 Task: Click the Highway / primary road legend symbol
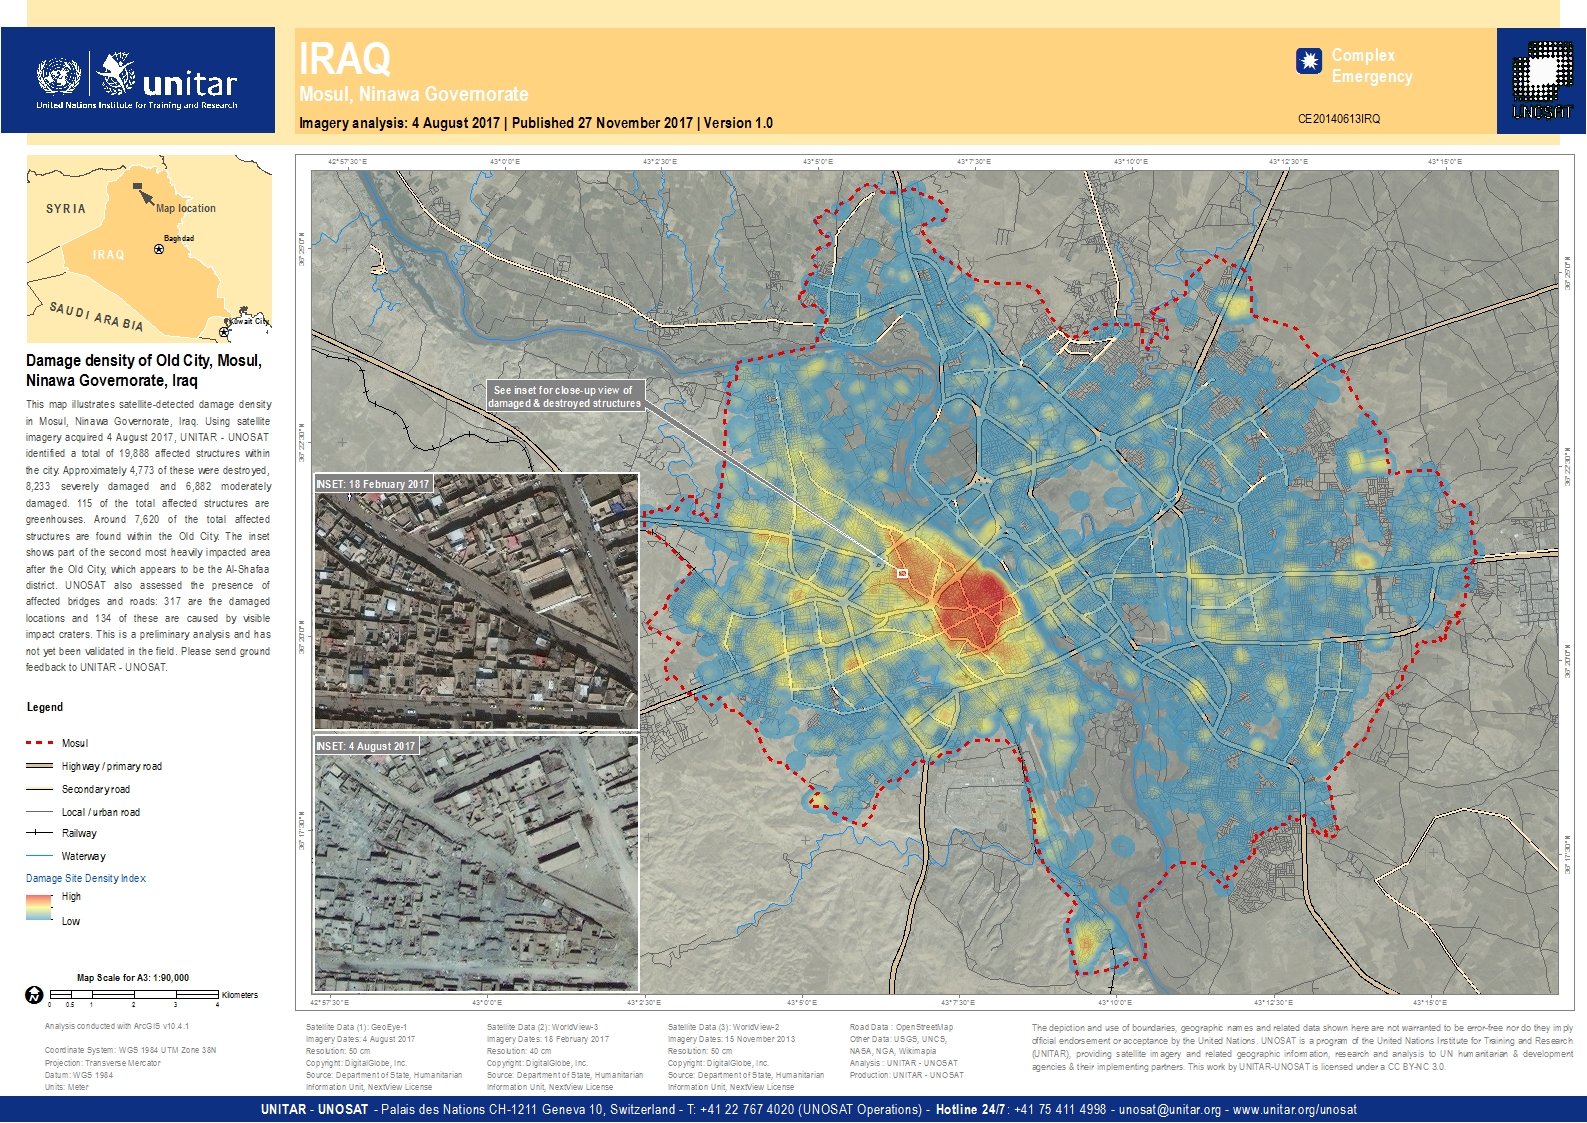tap(40, 766)
